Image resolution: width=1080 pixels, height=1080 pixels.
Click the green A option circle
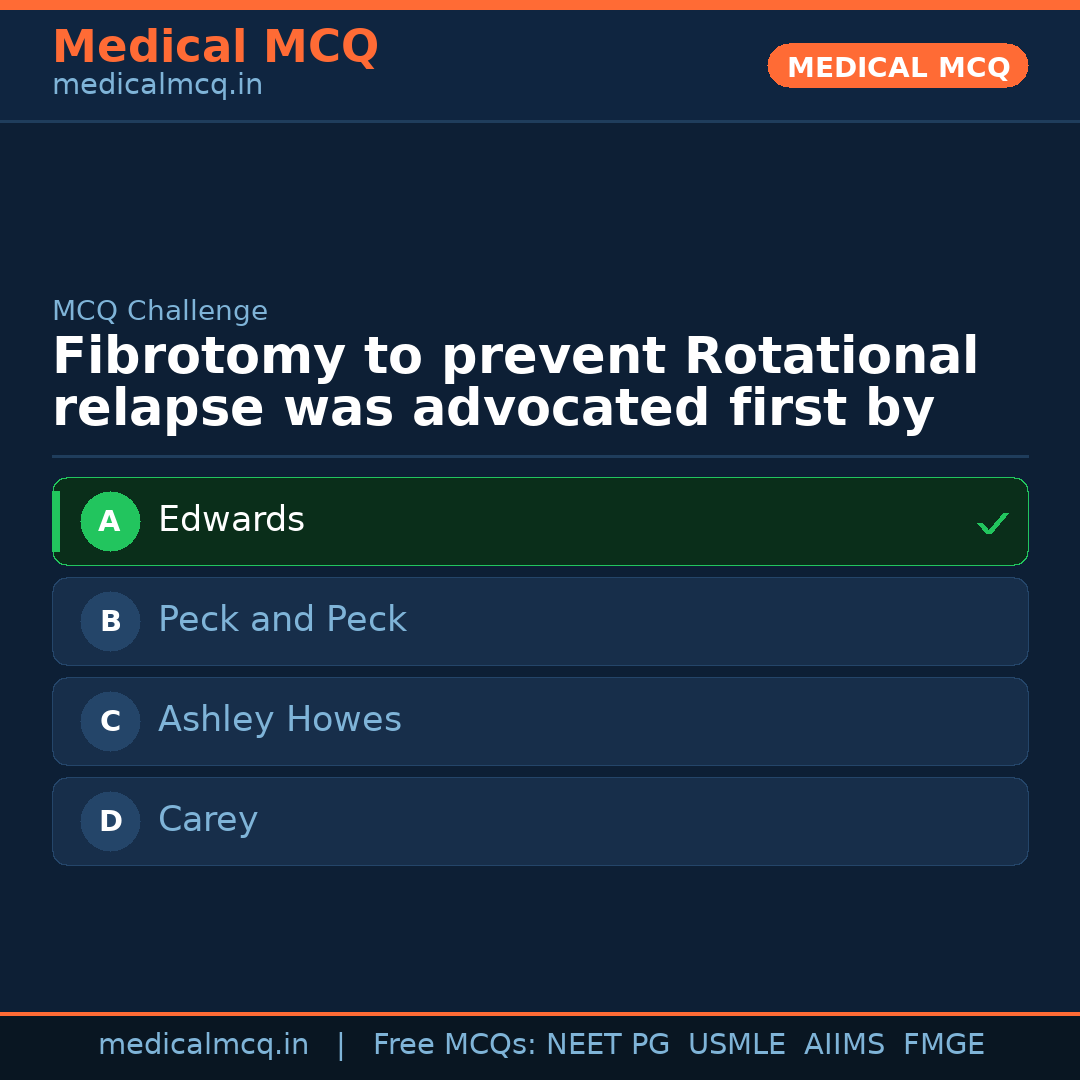(x=110, y=521)
